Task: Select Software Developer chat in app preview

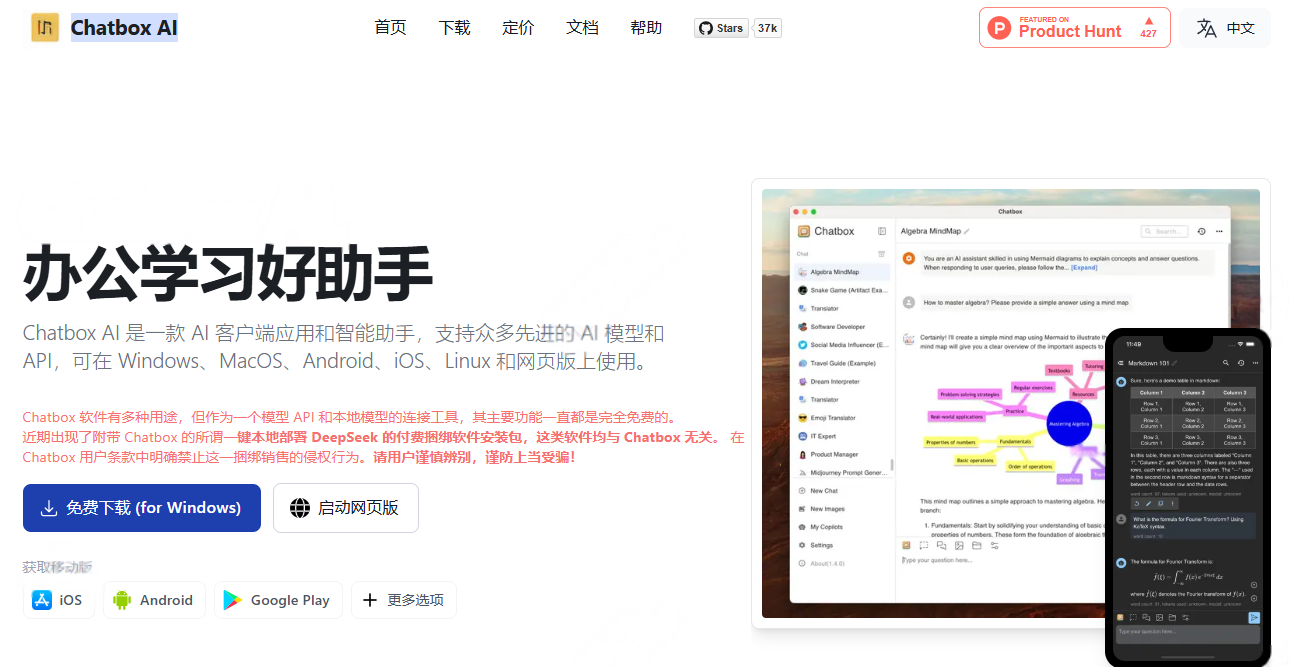Action: (x=841, y=327)
